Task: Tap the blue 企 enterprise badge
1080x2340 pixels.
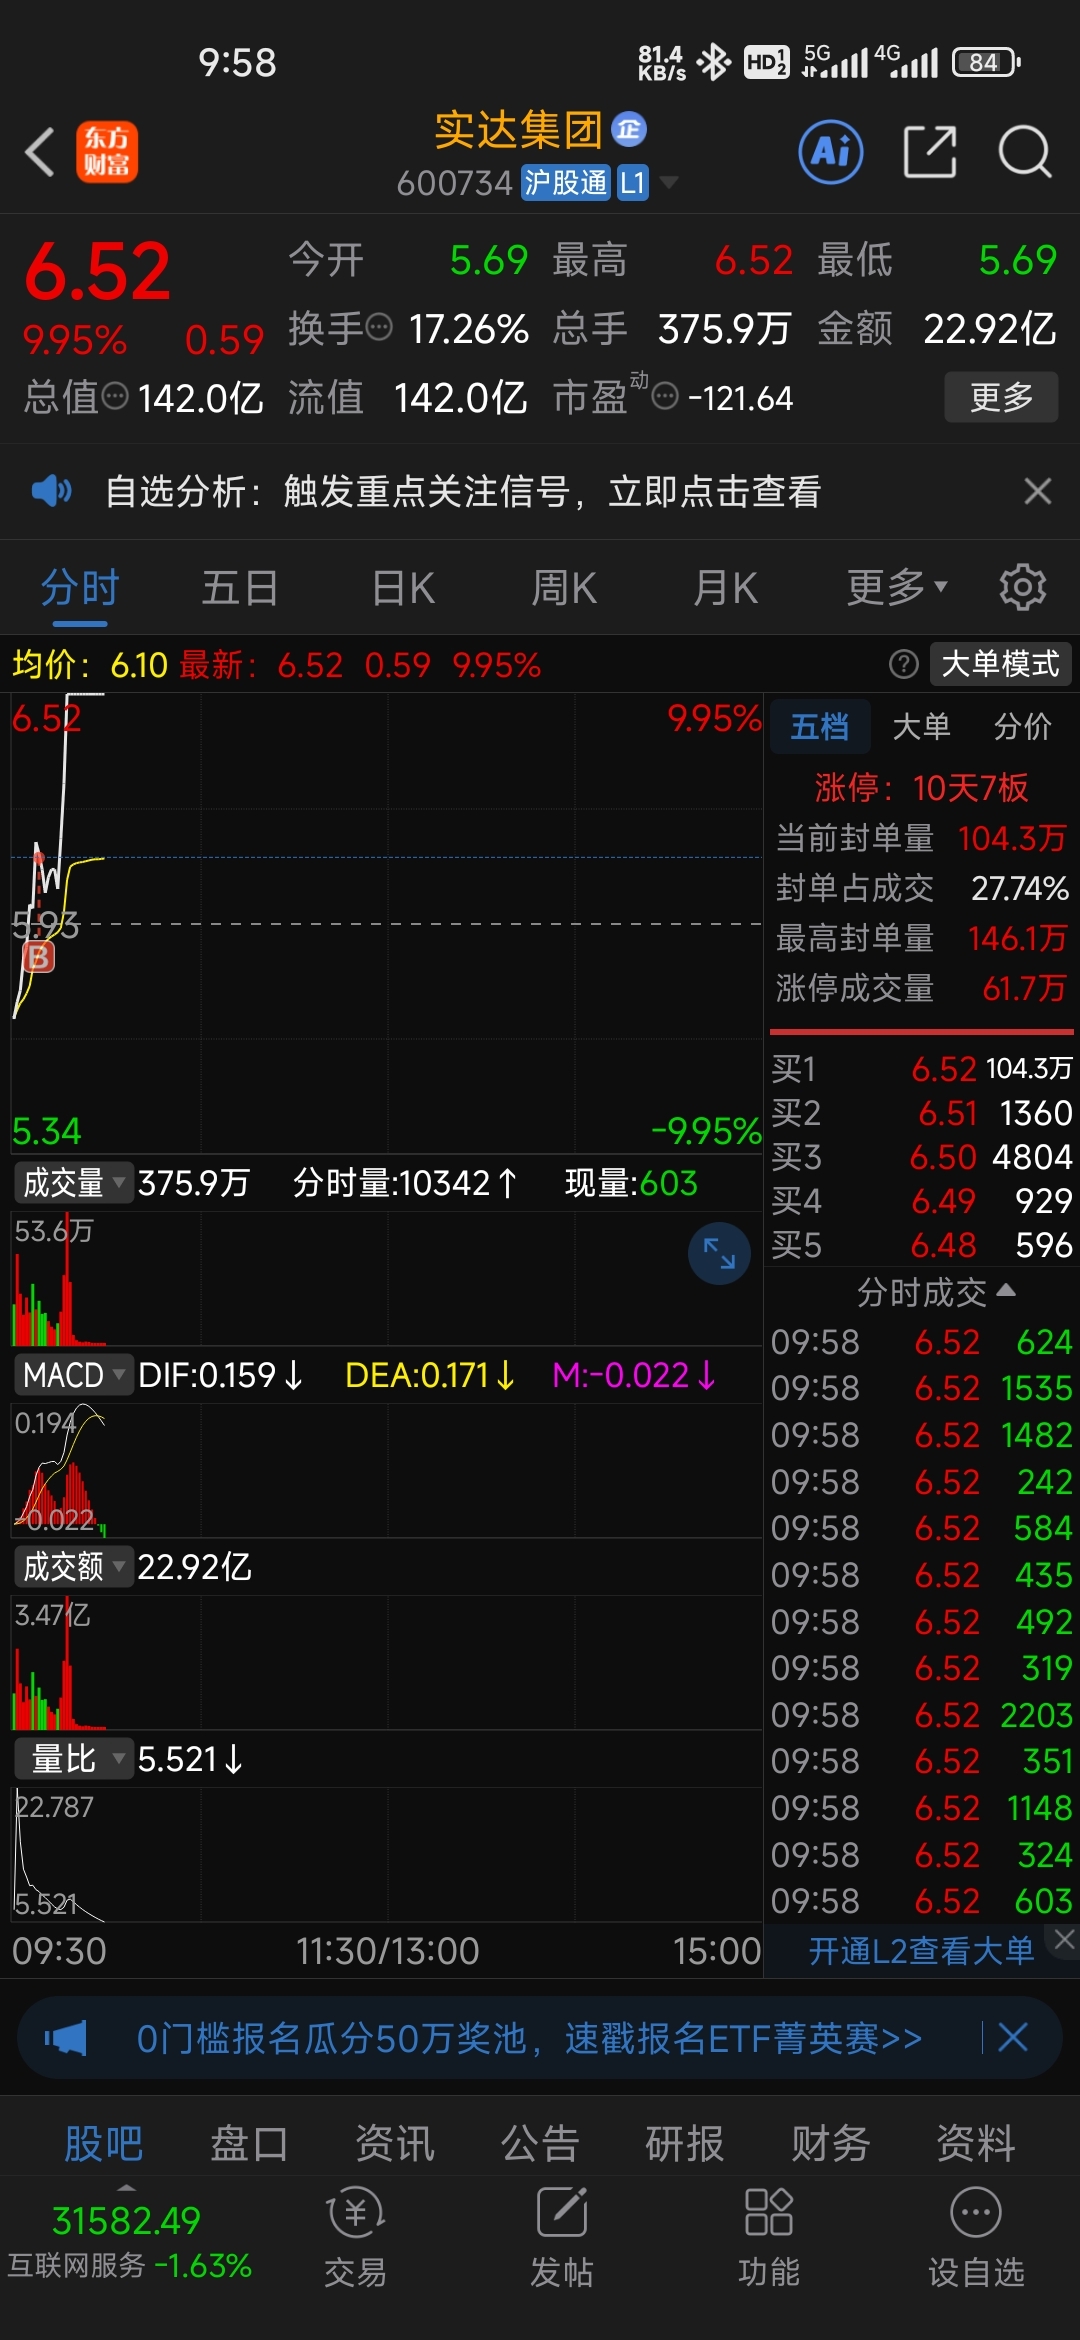Action: click(629, 129)
